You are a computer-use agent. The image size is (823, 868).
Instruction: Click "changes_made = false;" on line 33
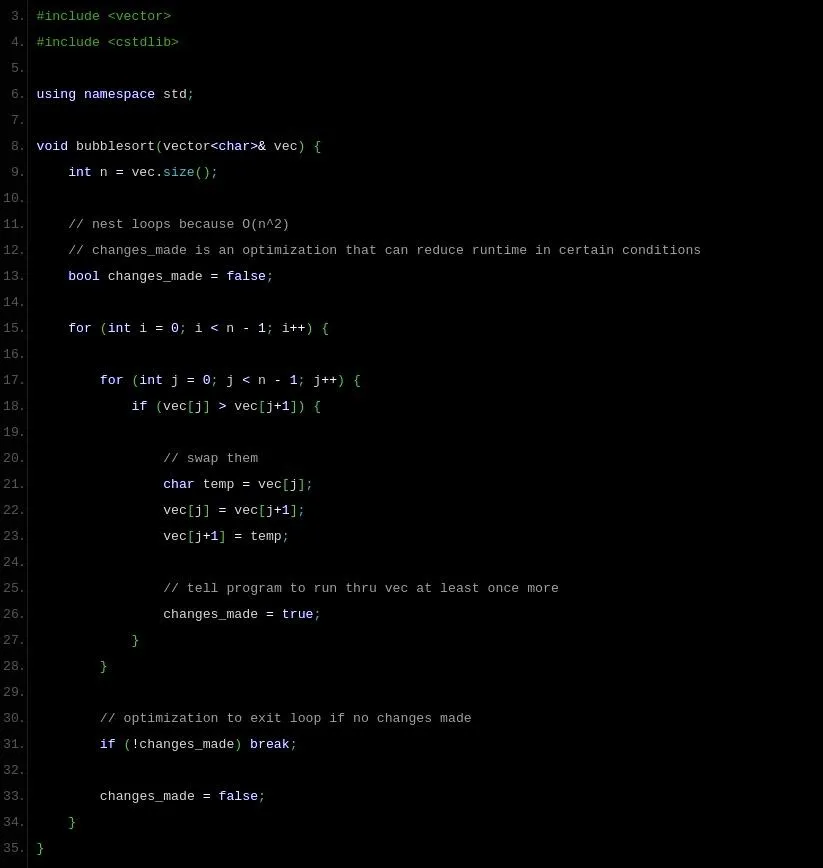coord(182,796)
